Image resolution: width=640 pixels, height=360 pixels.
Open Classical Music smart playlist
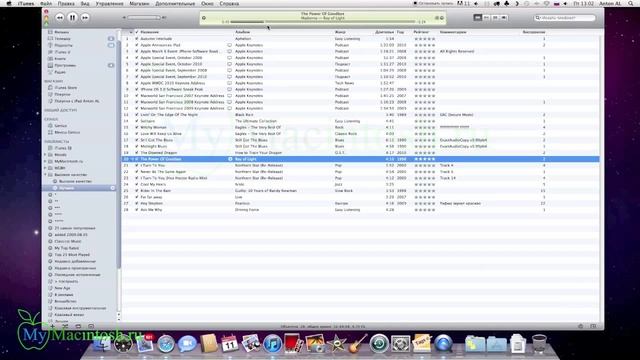coord(68,241)
